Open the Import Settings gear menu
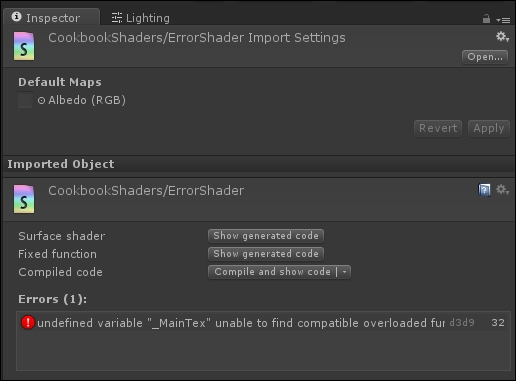The width and height of the screenshot is (516, 381). pyautogui.click(x=502, y=37)
